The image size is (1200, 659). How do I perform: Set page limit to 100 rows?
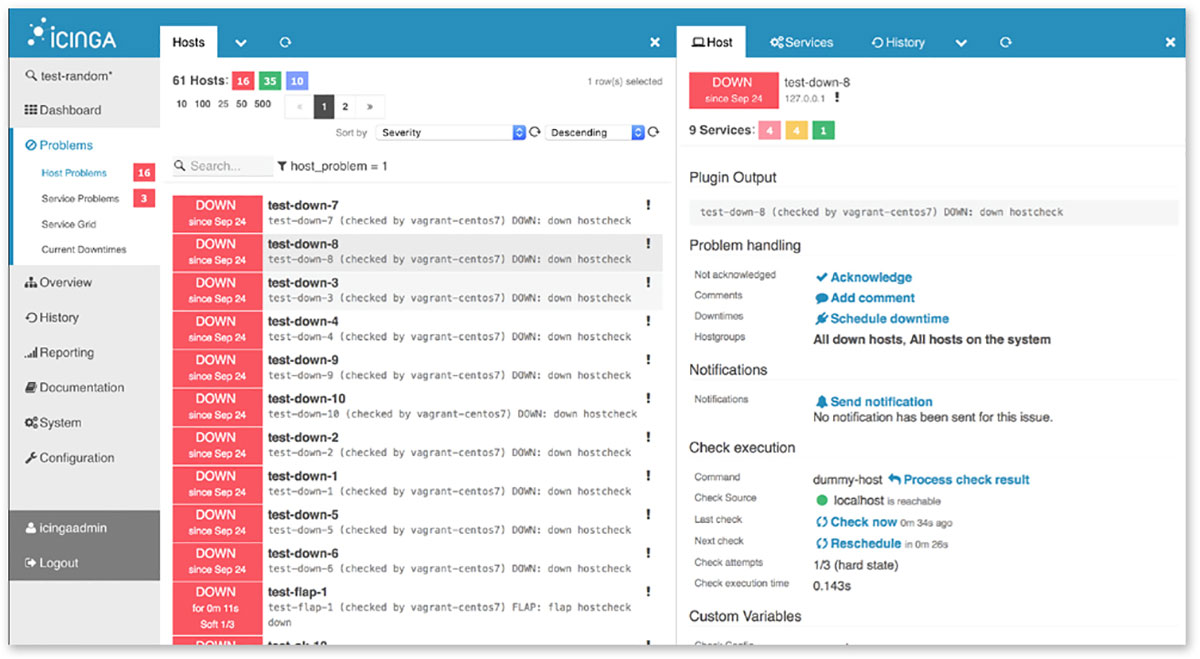click(x=202, y=104)
